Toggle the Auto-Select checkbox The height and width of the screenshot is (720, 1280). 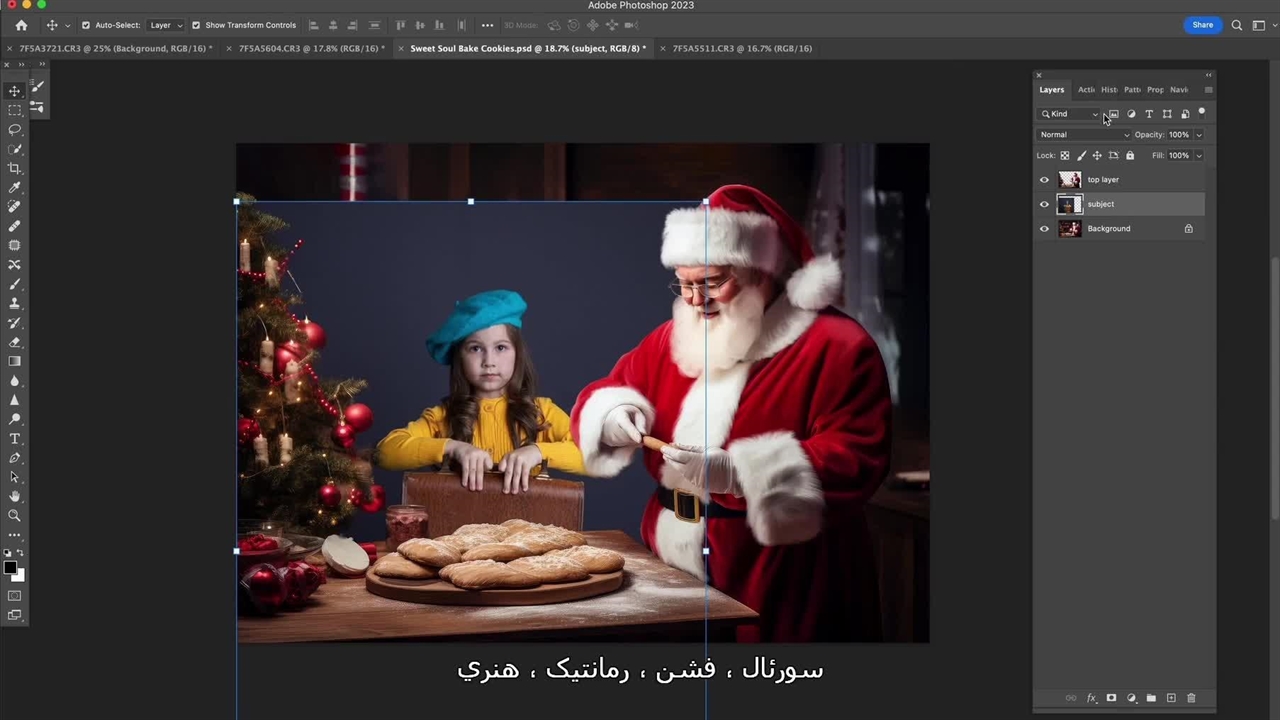(85, 25)
